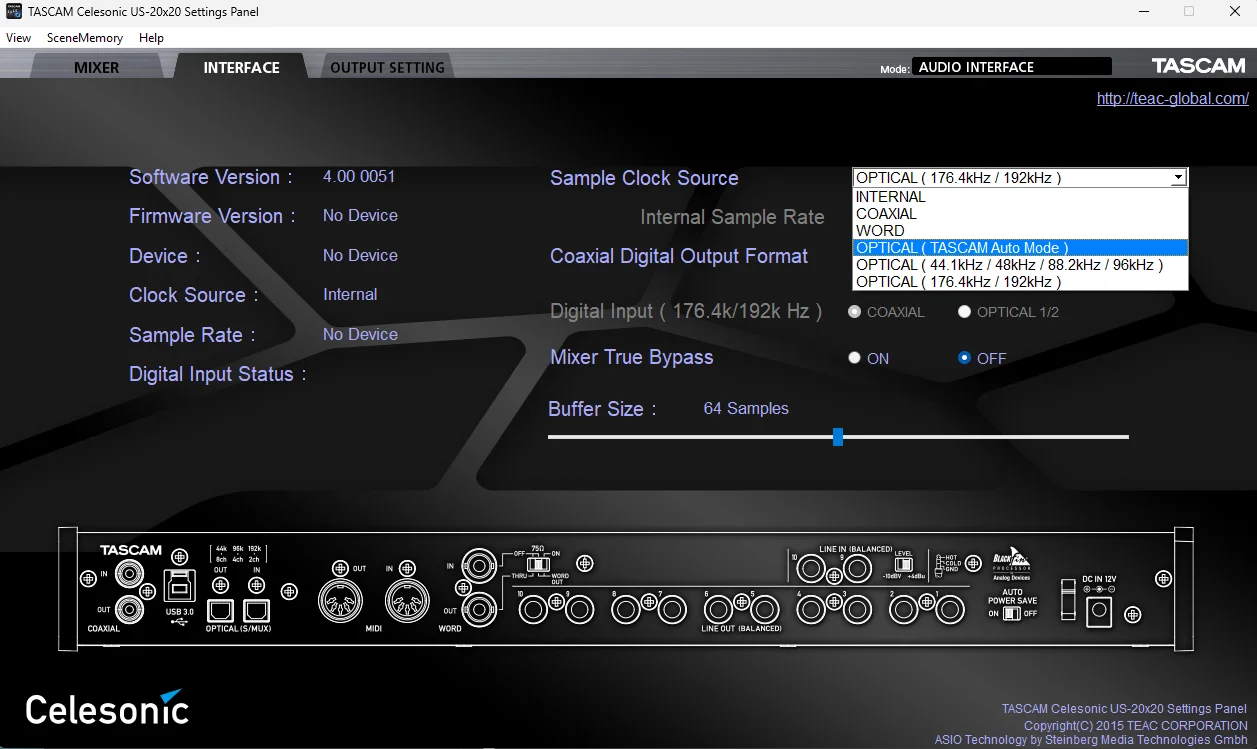Switch to the INTERFACE tab
Screen dimensions: 1257x749
(242, 68)
